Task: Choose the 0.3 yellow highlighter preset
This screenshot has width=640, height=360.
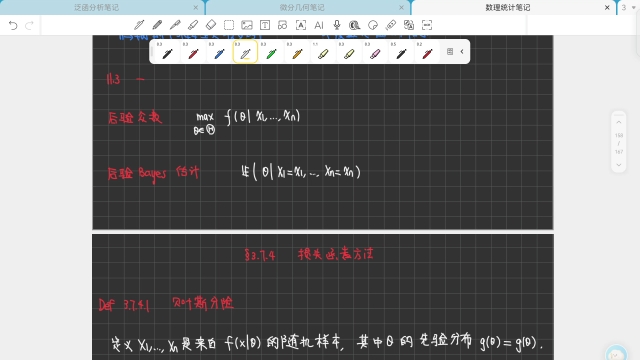Action: click(x=349, y=52)
